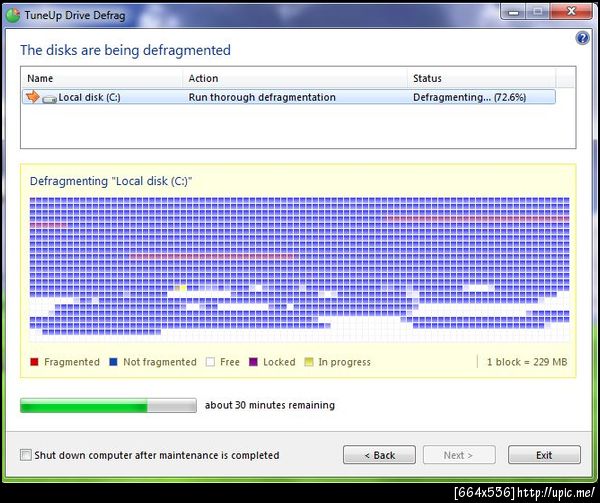The image size is (600, 503).
Task: Sort by the Status column header
Action: pyautogui.click(x=481, y=78)
